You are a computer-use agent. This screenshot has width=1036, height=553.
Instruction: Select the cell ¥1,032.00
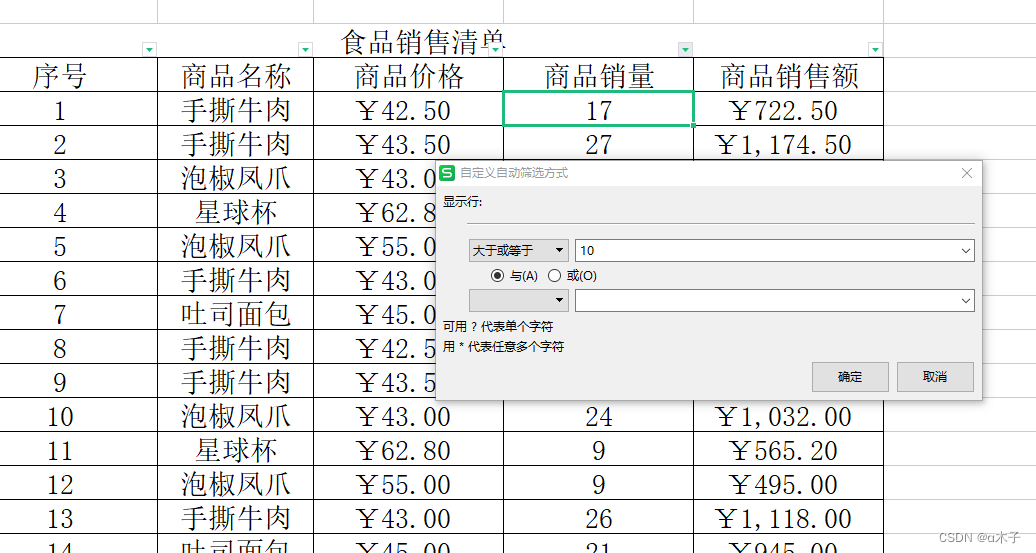pos(788,416)
